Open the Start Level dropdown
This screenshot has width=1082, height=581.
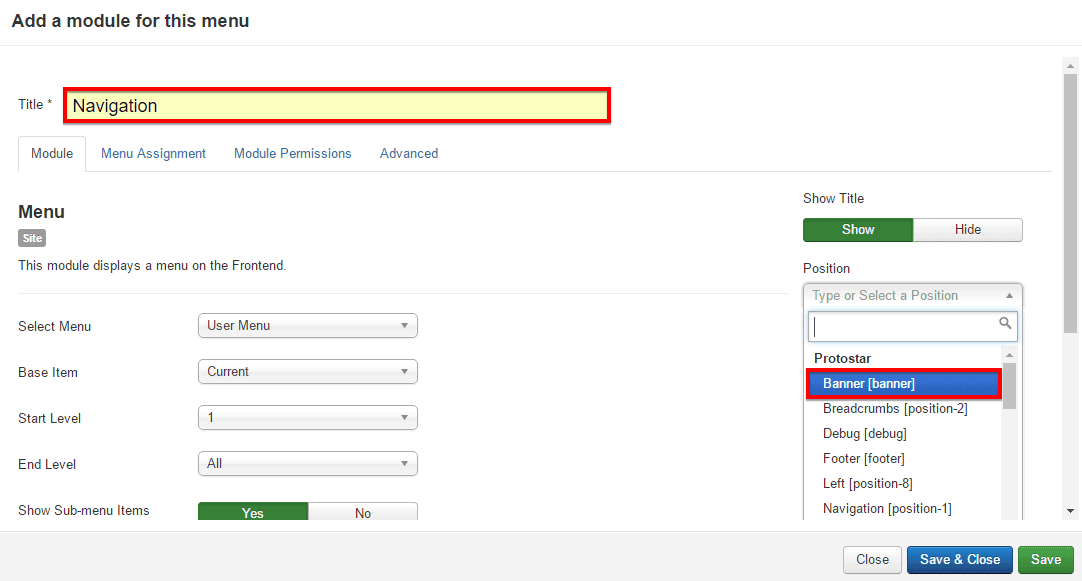[x=307, y=418]
